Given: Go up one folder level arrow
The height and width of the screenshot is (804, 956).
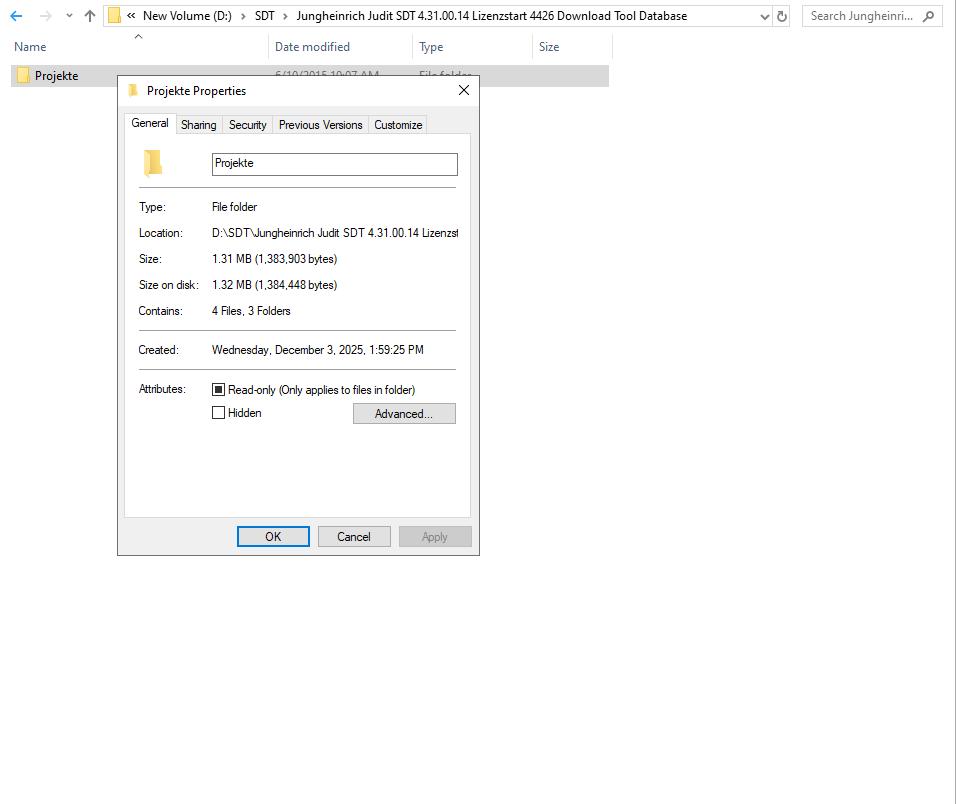Looking at the screenshot, I should (x=90, y=16).
